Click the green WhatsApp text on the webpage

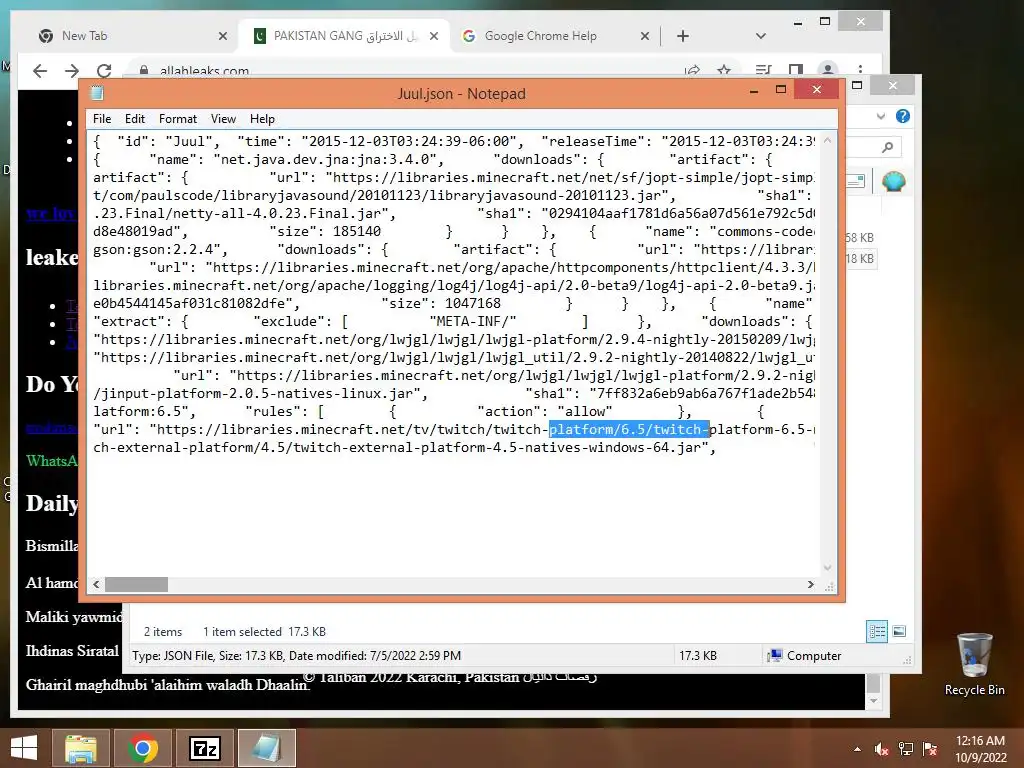click(x=52, y=461)
